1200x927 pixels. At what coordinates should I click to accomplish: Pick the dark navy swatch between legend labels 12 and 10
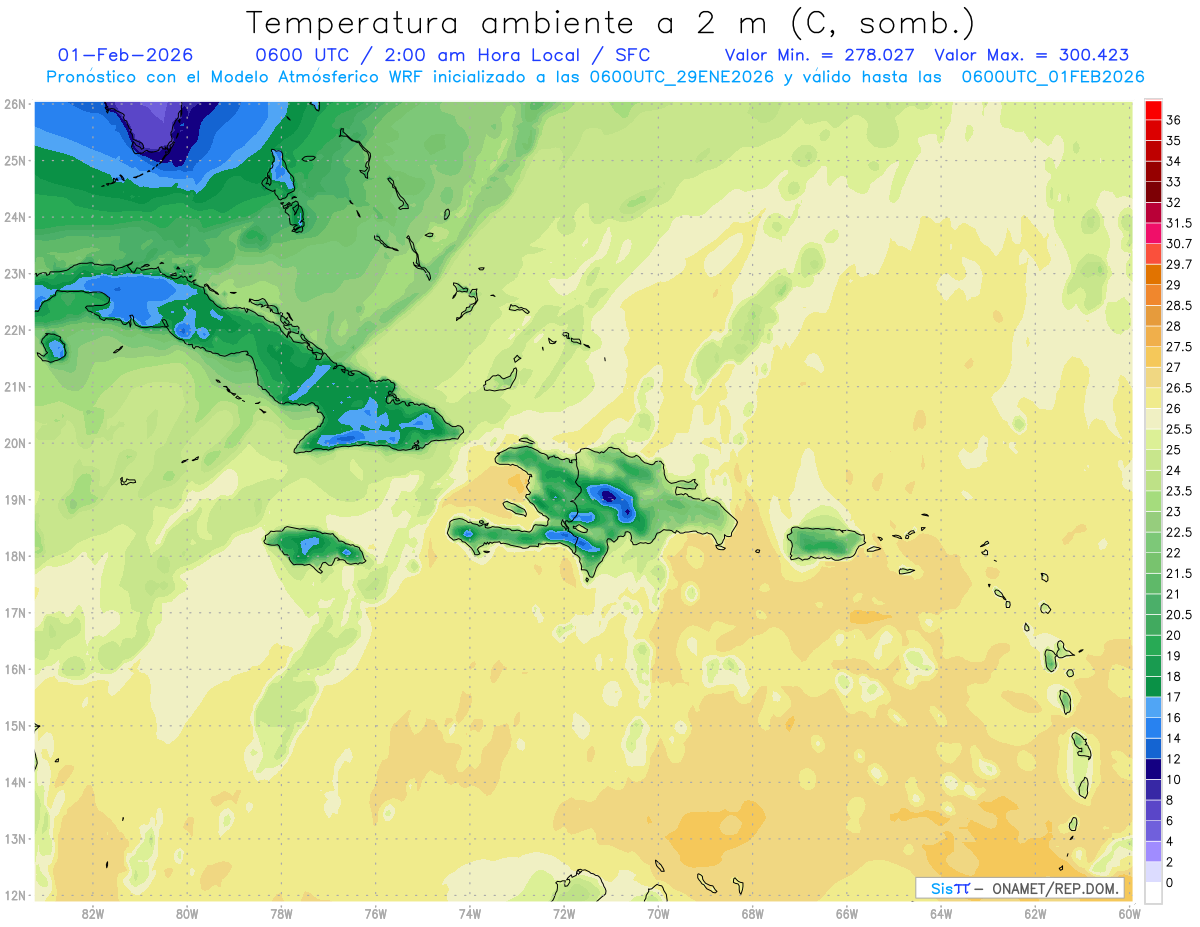click(1153, 769)
